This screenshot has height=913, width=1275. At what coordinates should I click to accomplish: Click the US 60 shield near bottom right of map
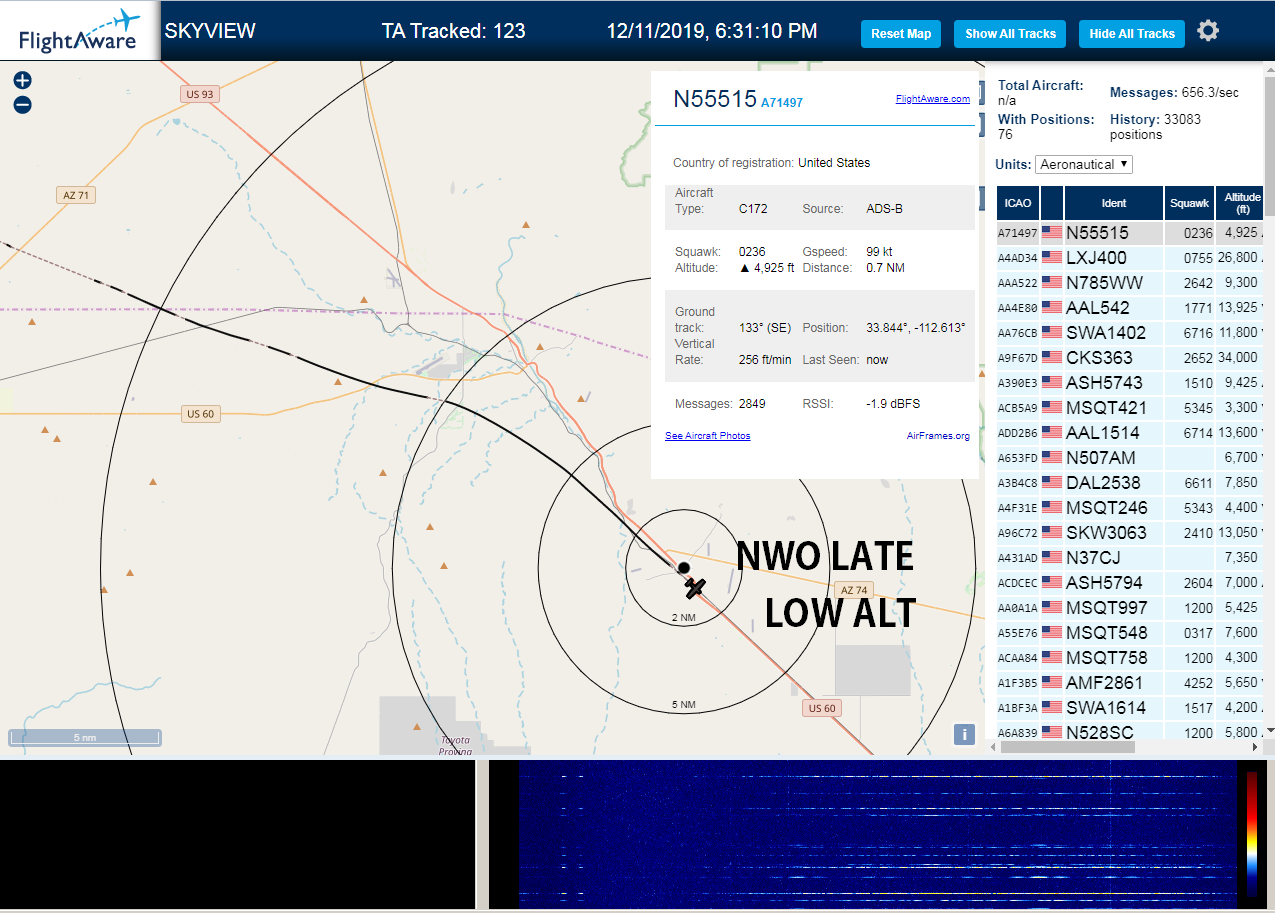tap(821, 708)
